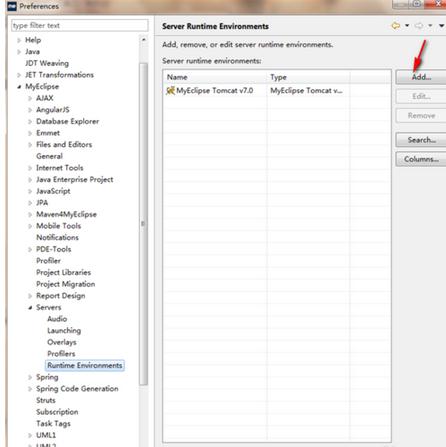Open the Task Tags preference page
This screenshot has height=447, width=446.
coord(53,423)
